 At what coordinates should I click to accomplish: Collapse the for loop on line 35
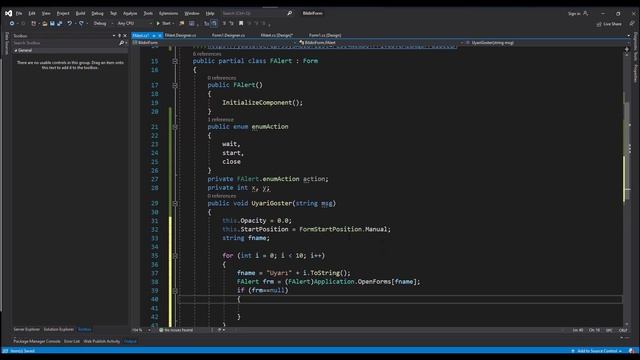coord(175,256)
